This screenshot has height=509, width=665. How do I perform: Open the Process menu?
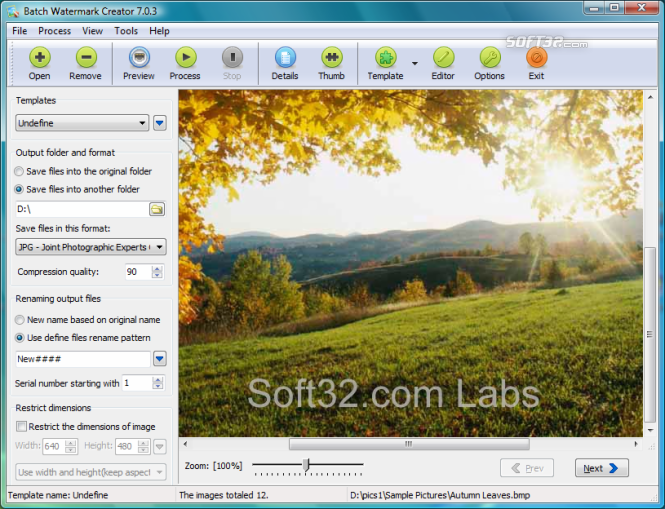[x=54, y=31]
